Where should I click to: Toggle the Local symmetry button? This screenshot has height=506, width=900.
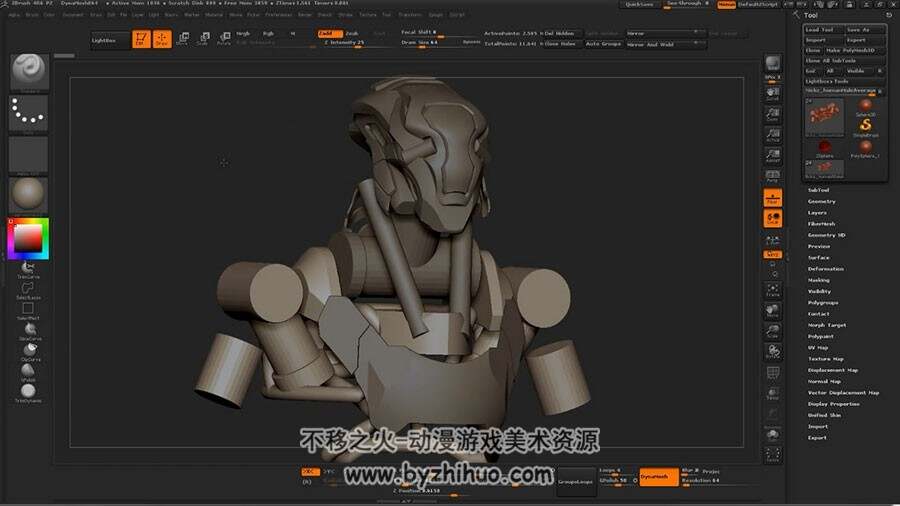pos(773,219)
